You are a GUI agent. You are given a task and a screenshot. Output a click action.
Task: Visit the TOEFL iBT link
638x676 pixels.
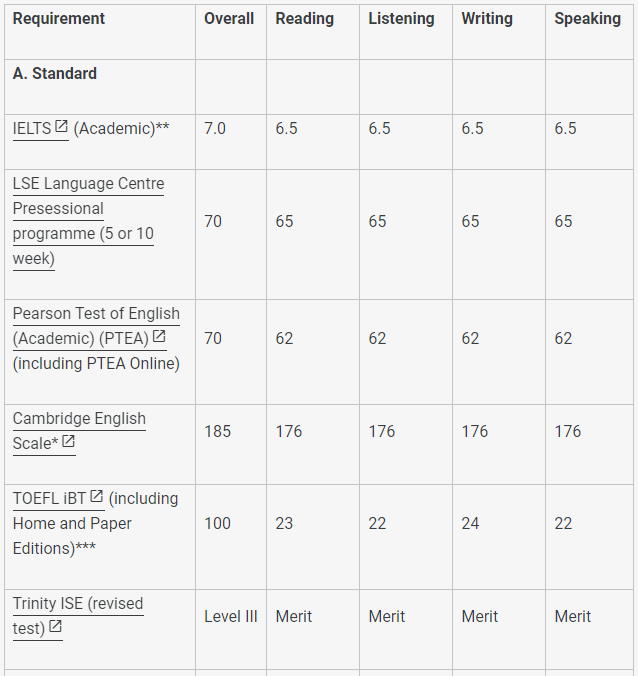(58, 498)
